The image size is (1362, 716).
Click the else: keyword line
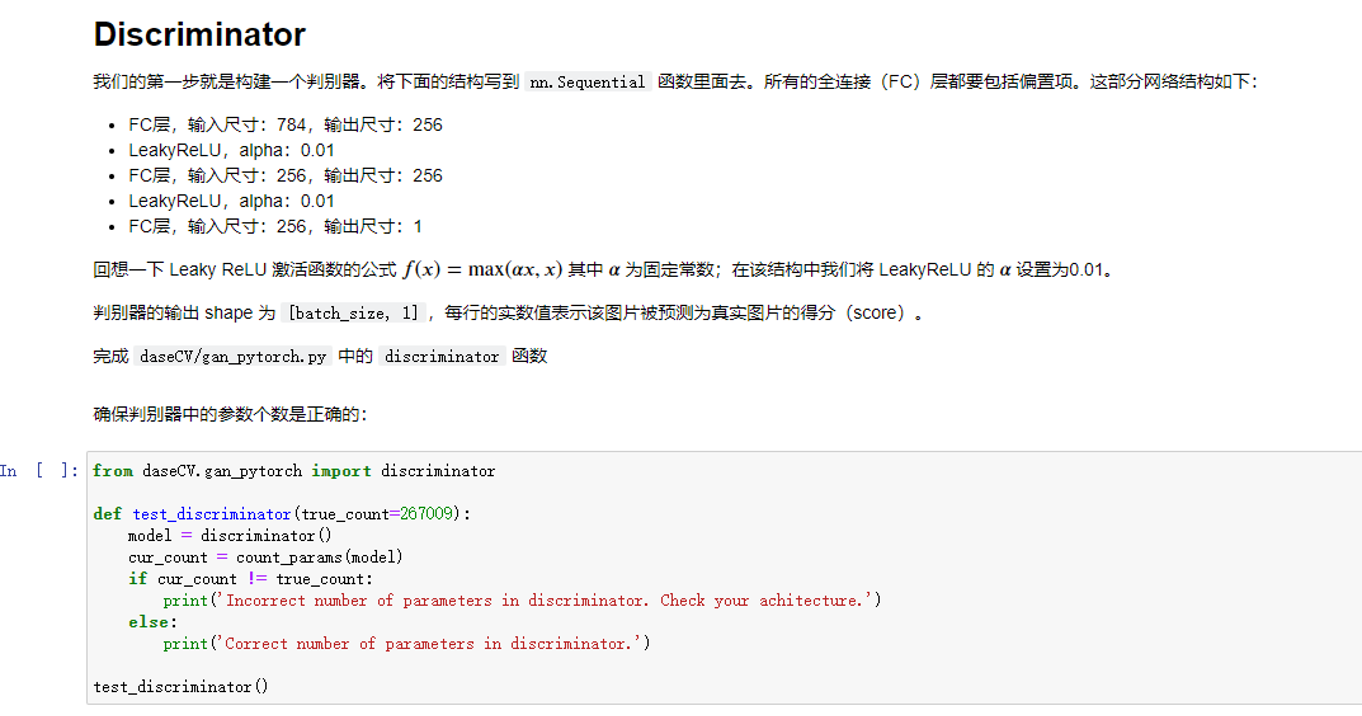point(148,622)
